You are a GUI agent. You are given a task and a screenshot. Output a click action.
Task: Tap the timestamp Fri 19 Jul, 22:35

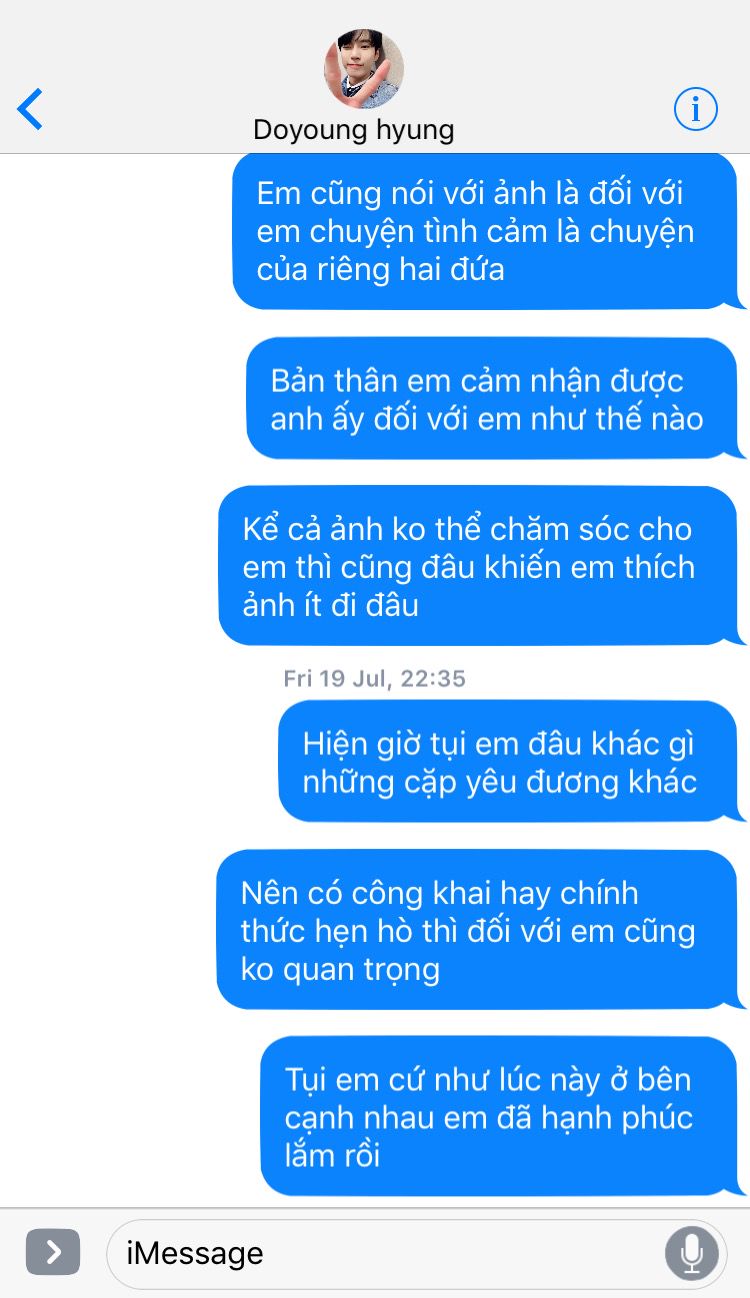374,679
